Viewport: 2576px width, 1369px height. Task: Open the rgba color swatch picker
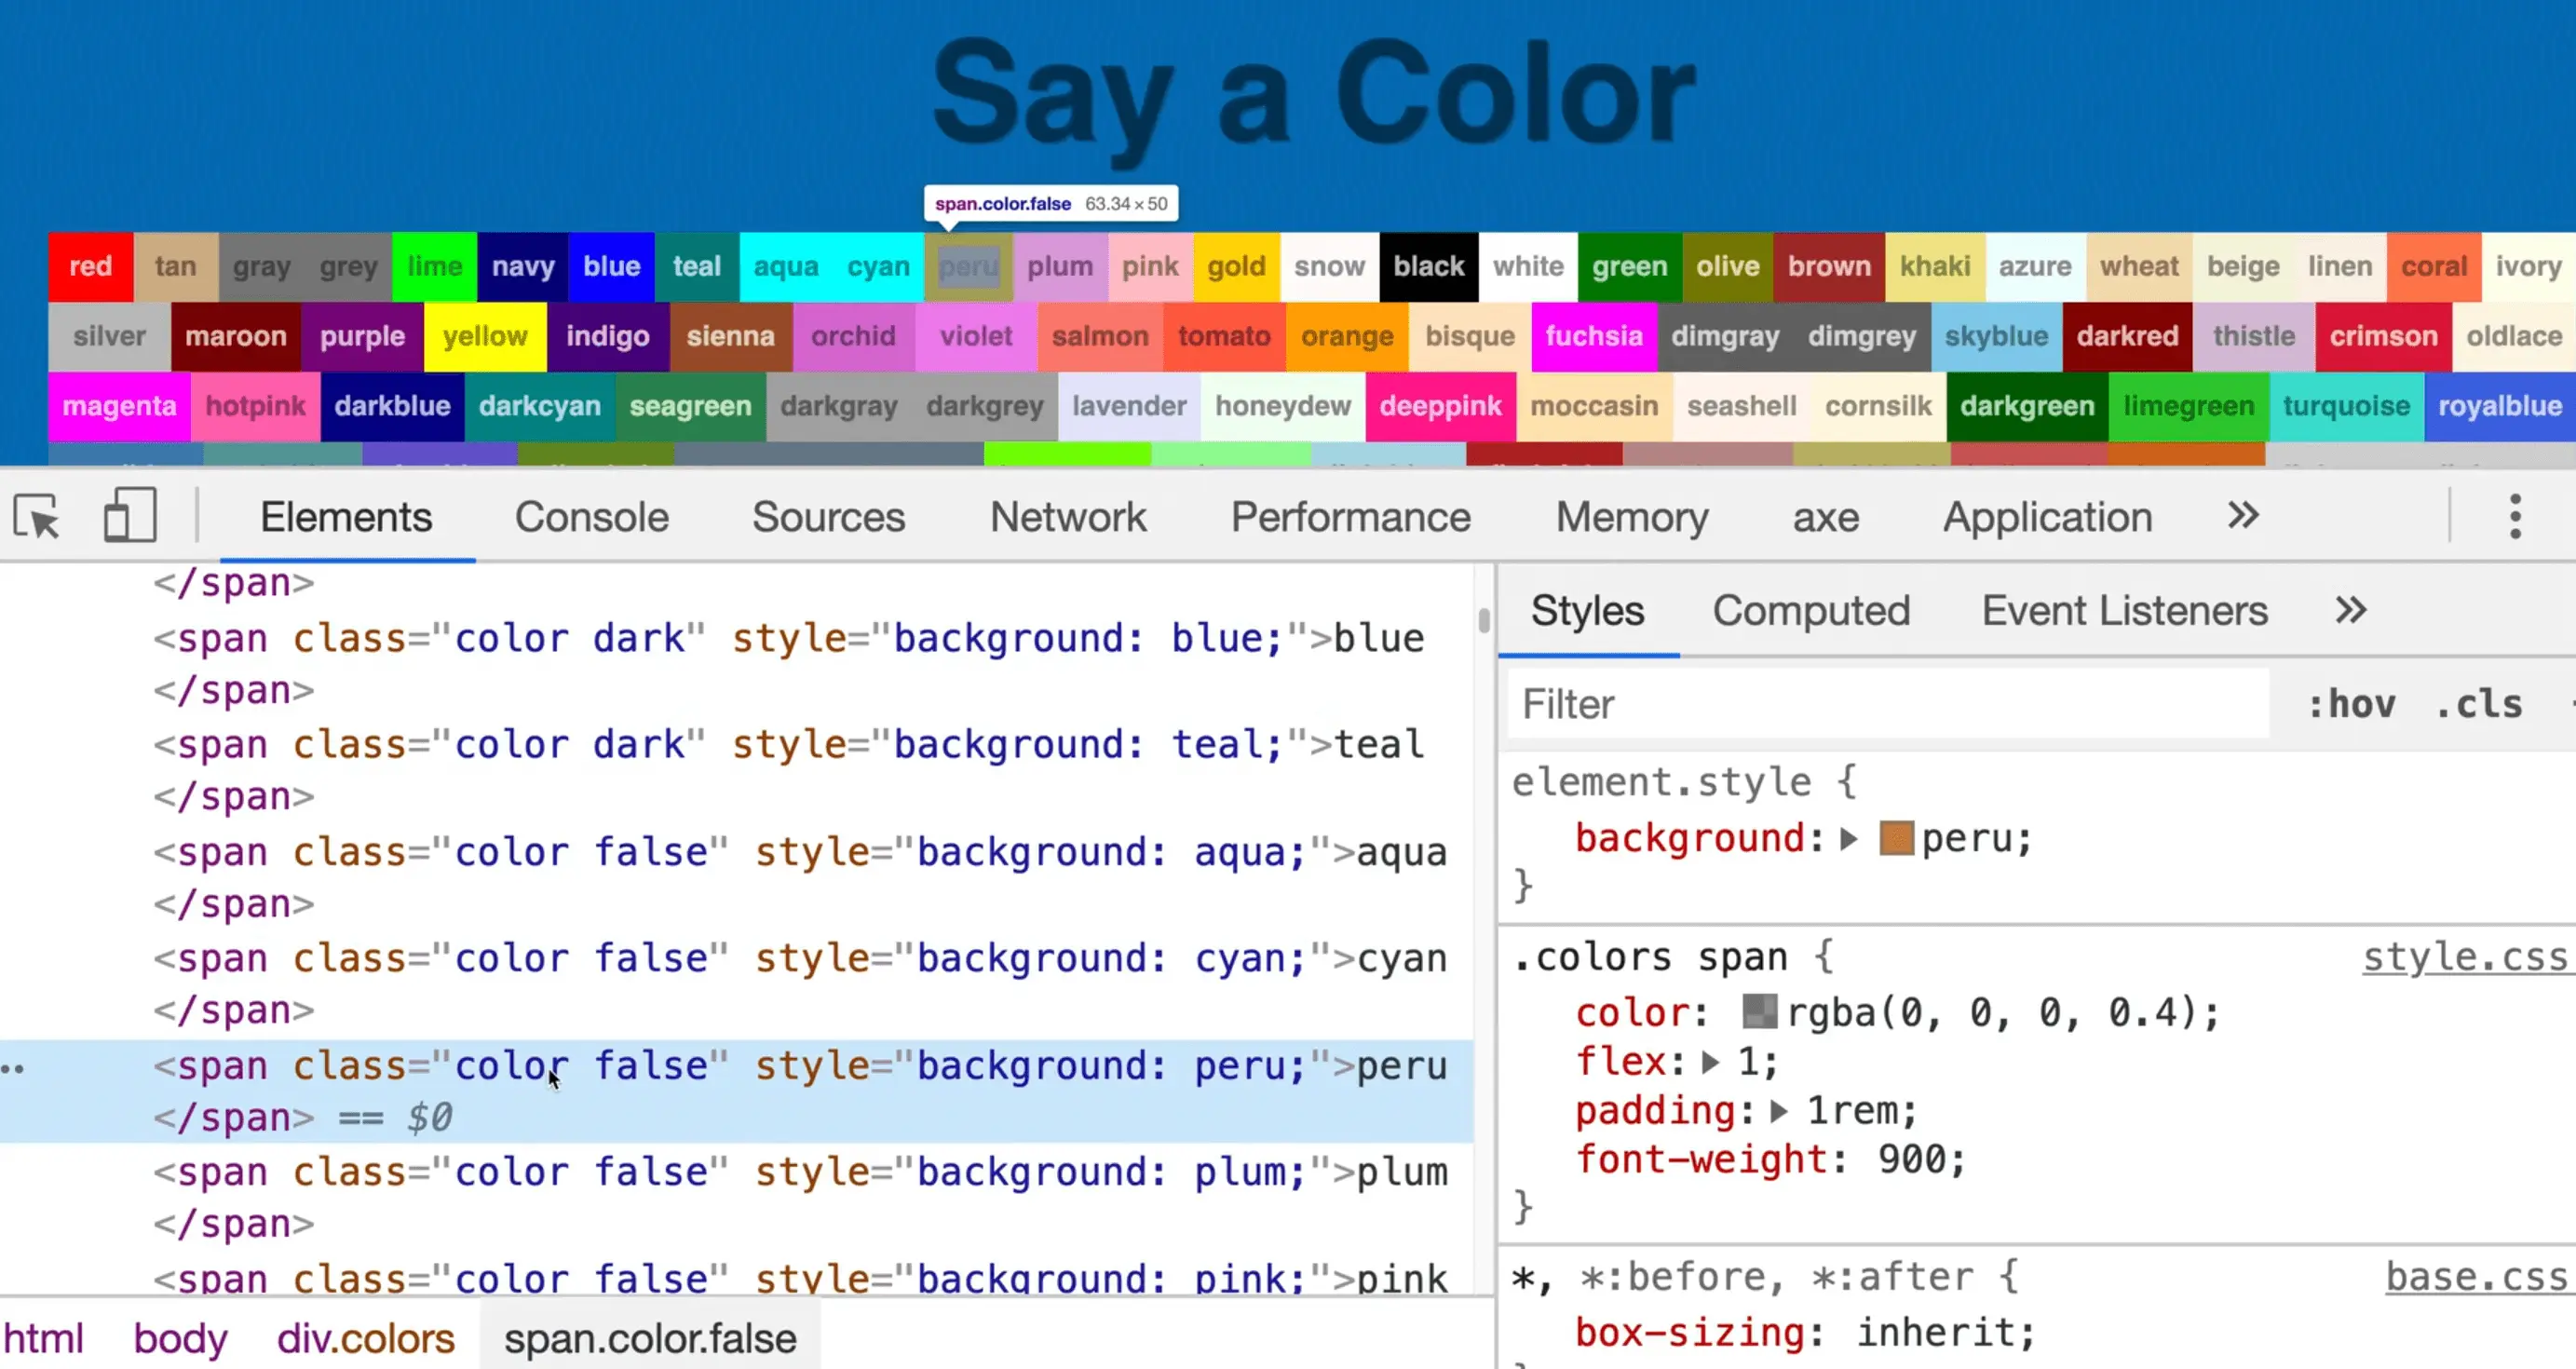[x=1759, y=1012]
